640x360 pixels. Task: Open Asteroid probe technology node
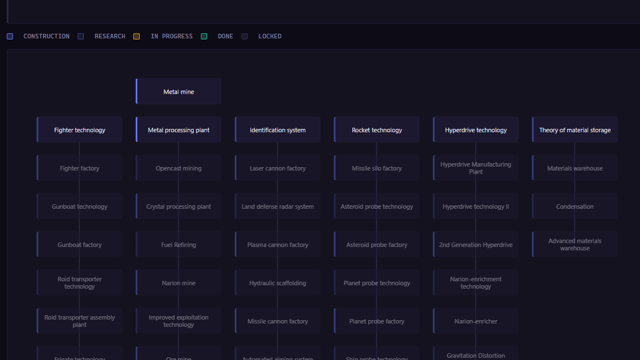[x=377, y=207]
